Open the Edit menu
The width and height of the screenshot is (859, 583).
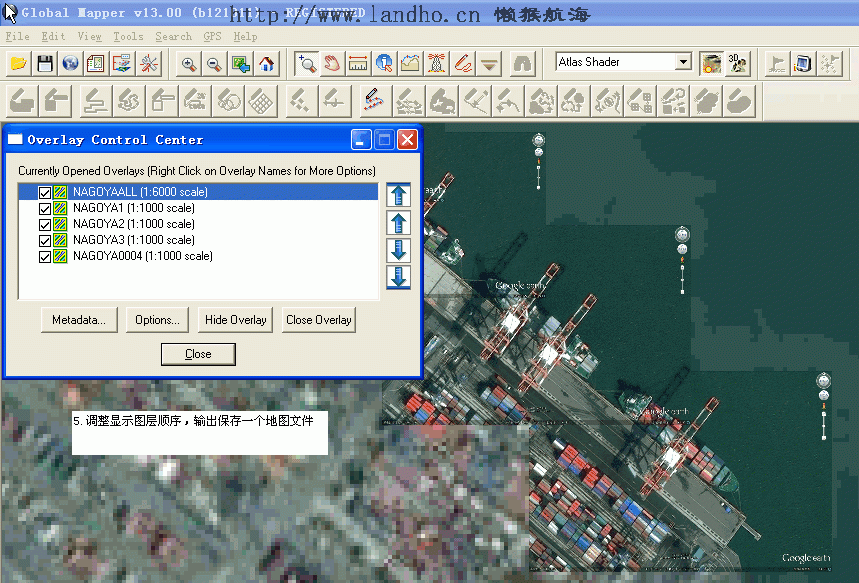click(53, 37)
